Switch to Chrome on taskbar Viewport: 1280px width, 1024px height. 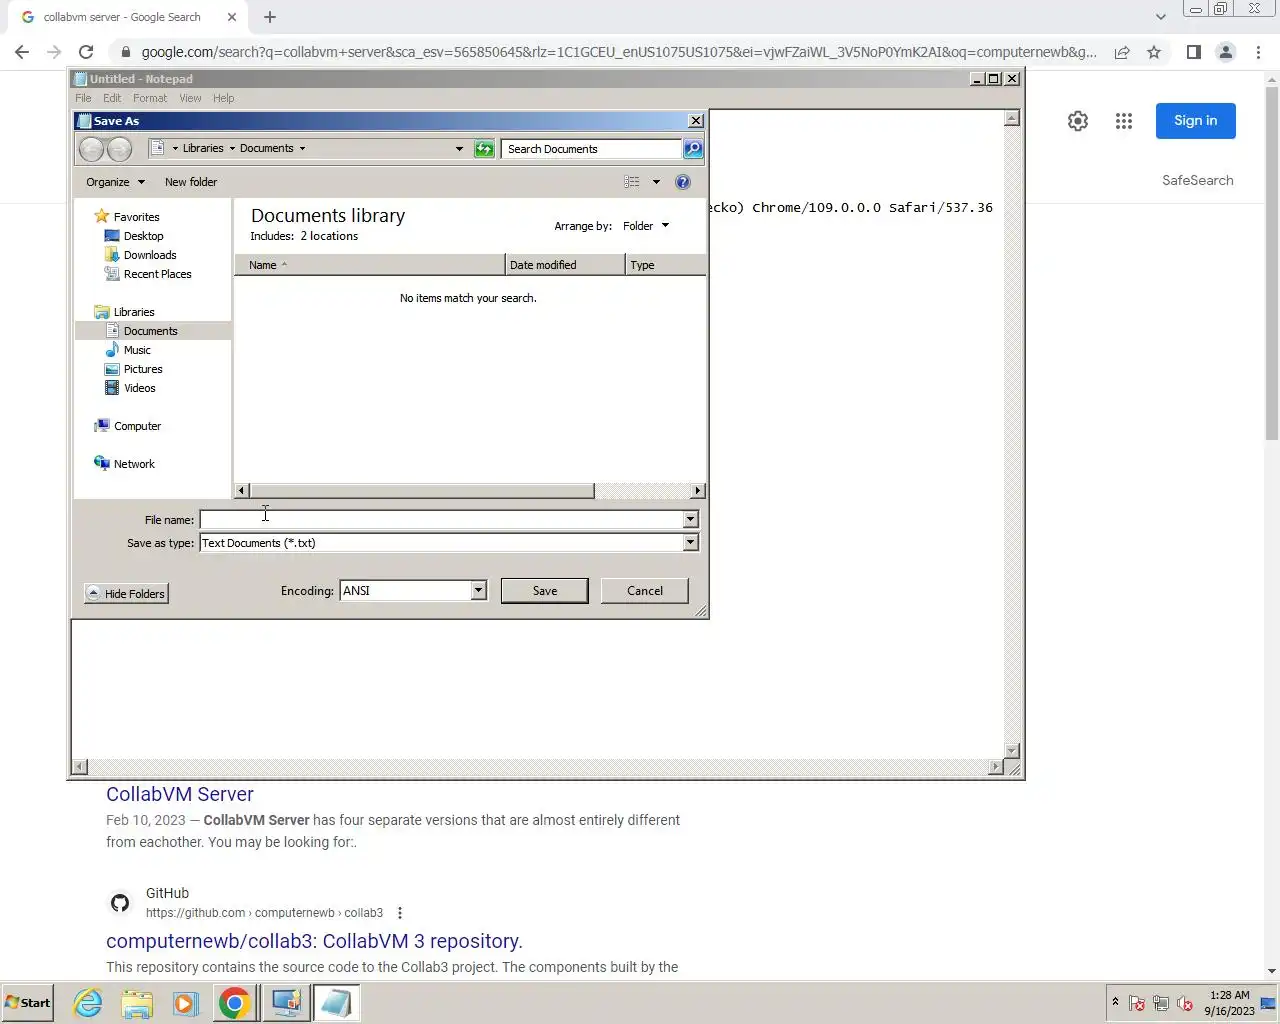[x=234, y=1003]
